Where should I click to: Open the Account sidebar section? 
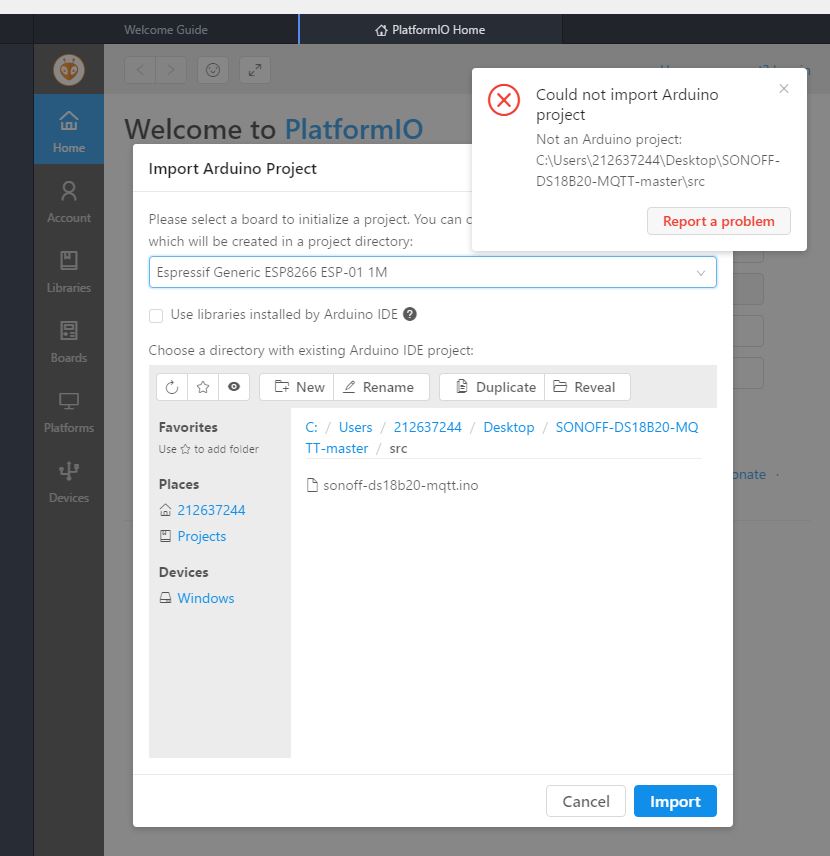[69, 202]
